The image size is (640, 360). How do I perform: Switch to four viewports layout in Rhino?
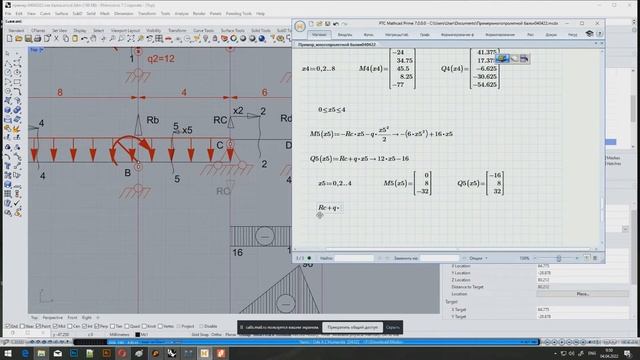159,39
